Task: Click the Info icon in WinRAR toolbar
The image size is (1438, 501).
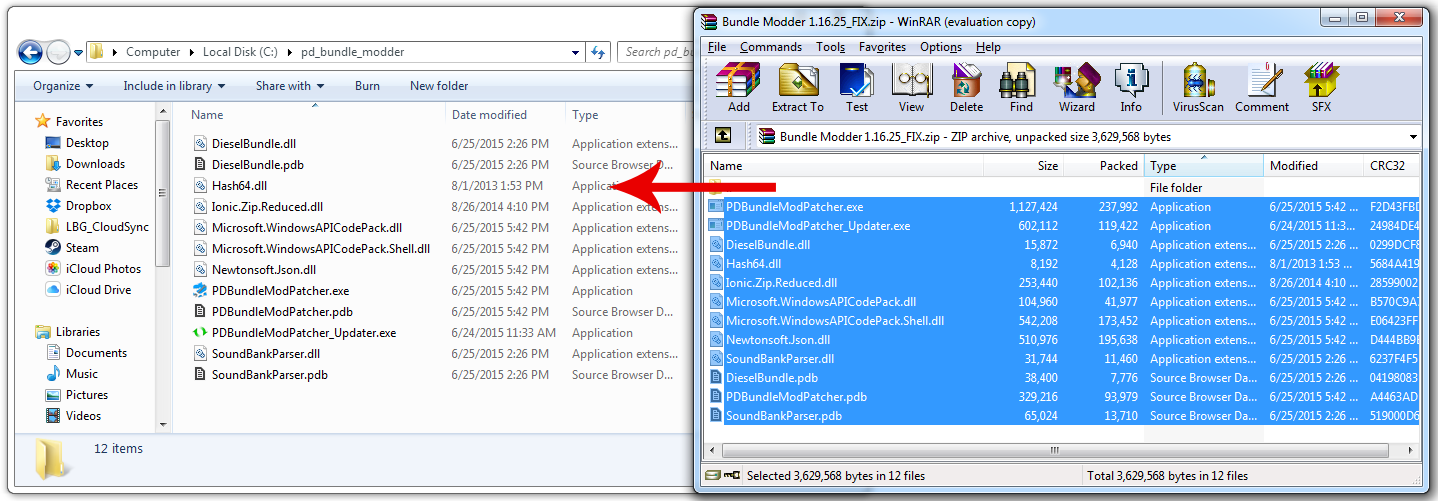Action: pyautogui.click(x=1131, y=88)
